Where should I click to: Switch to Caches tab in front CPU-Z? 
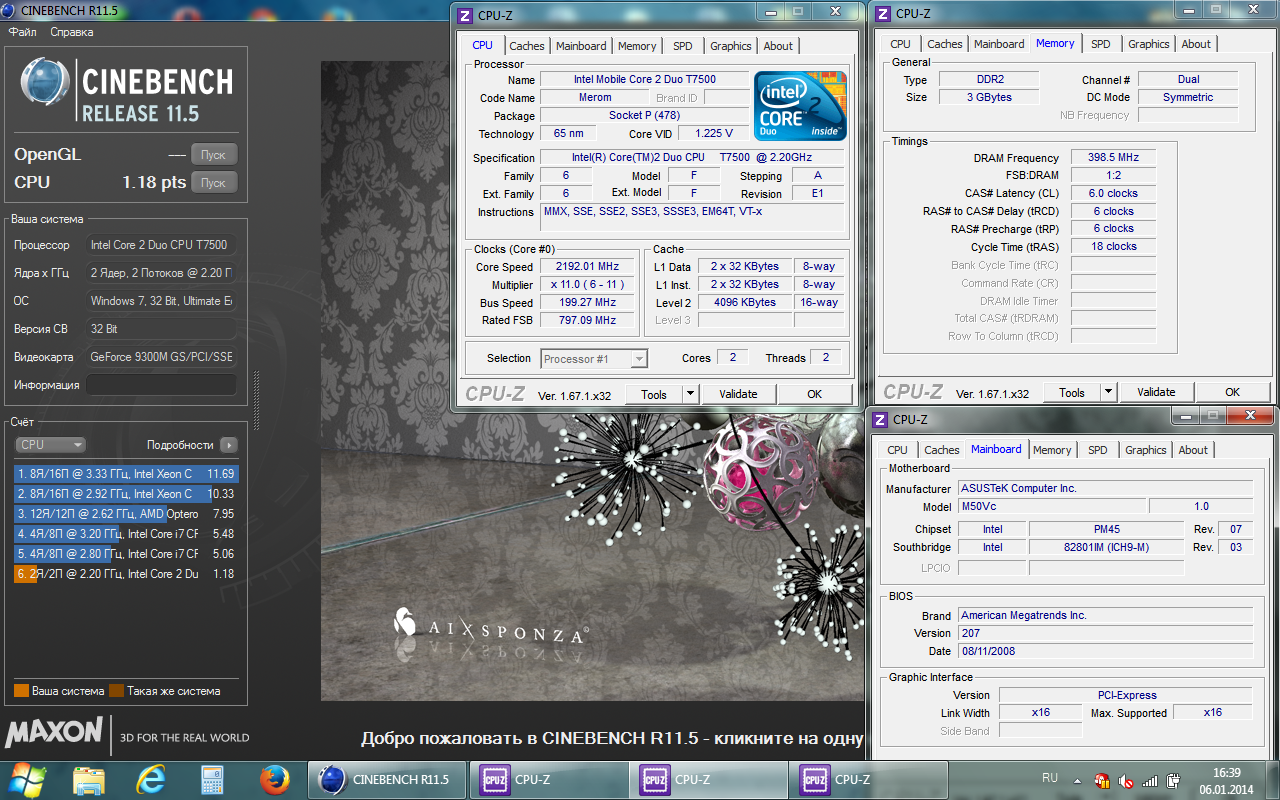pos(527,46)
